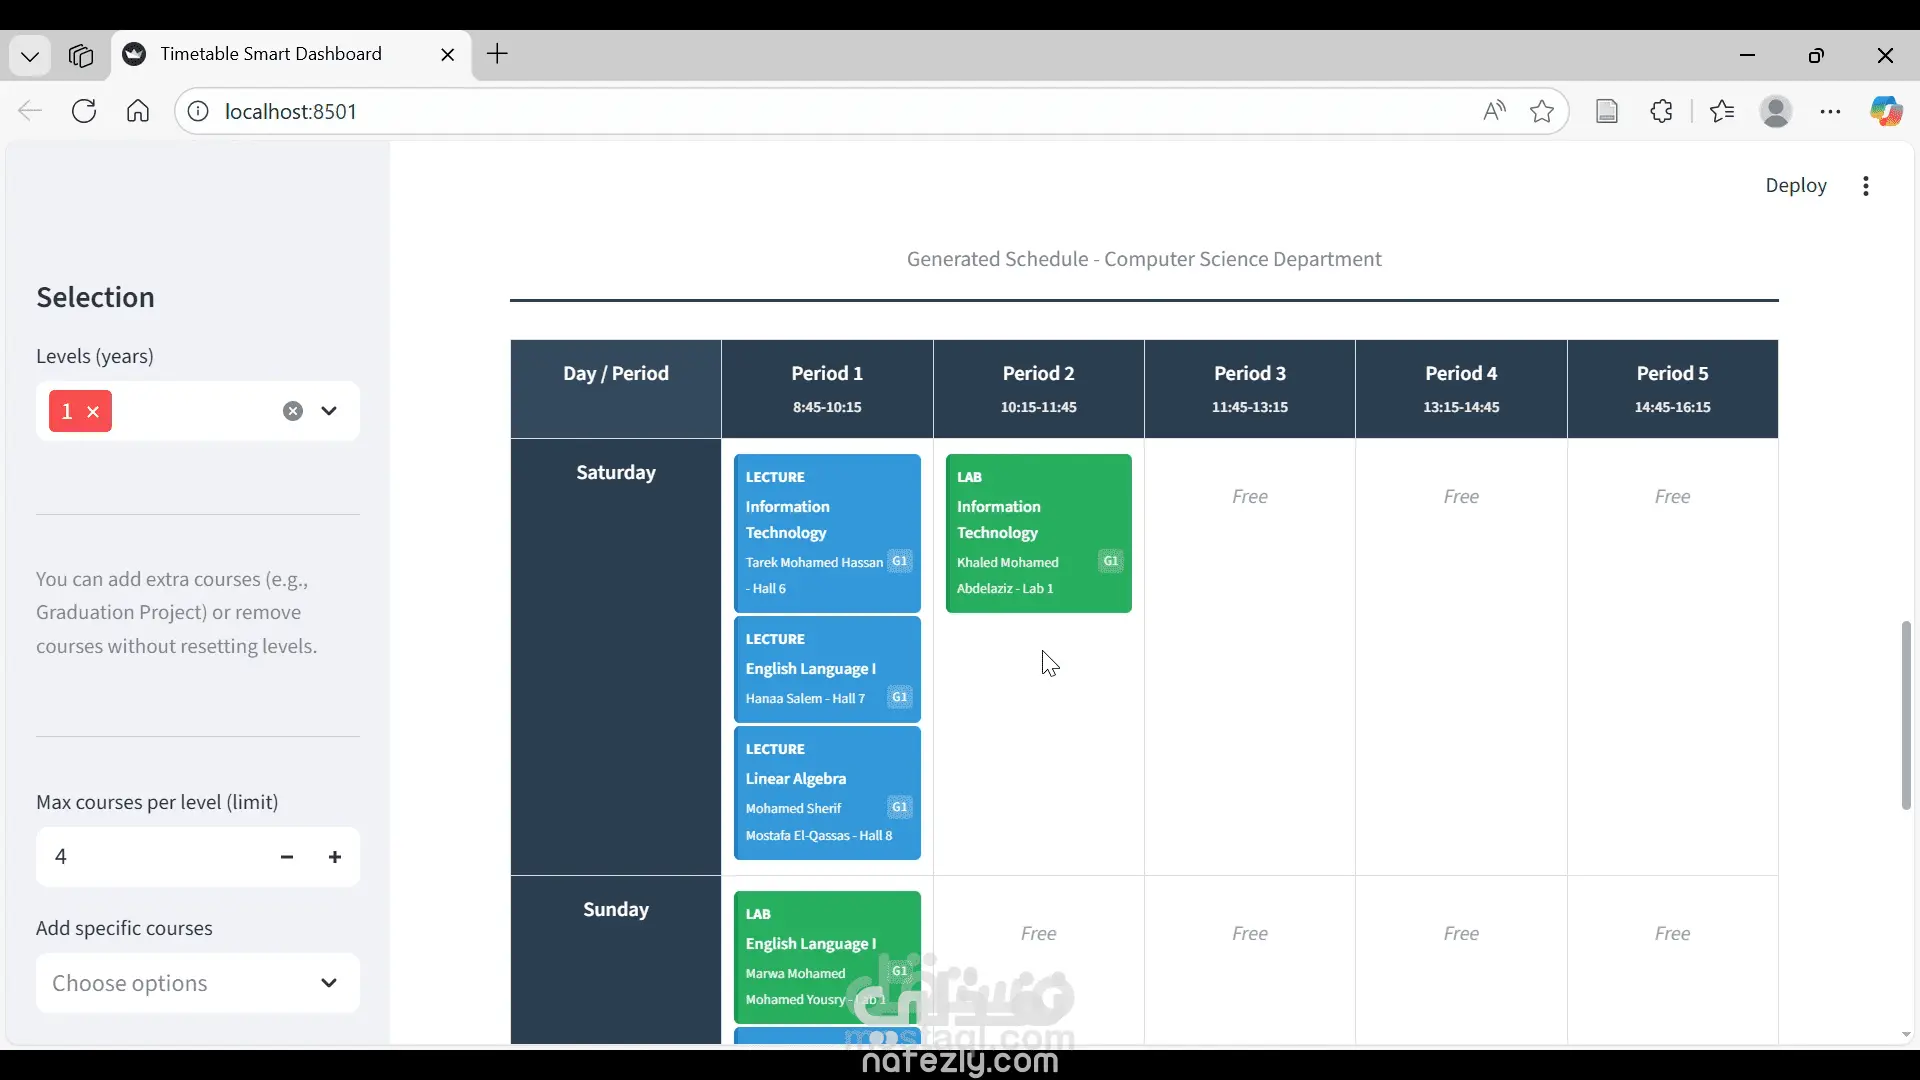Viewport: 1920px width, 1080px height.
Task: Open the Favorites list icon
Action: [x=1722, y=111]
